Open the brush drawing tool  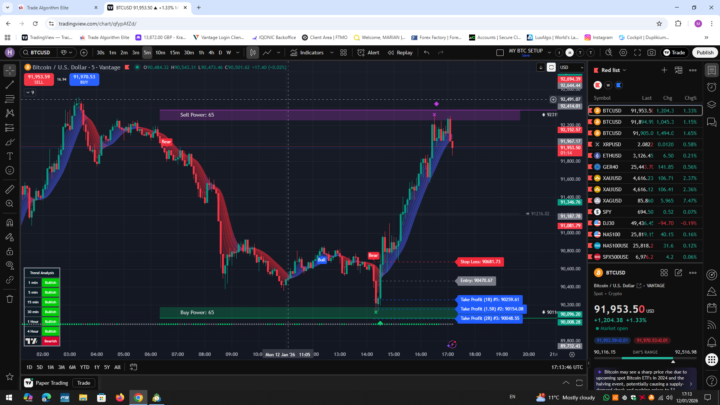coord(10,142)
